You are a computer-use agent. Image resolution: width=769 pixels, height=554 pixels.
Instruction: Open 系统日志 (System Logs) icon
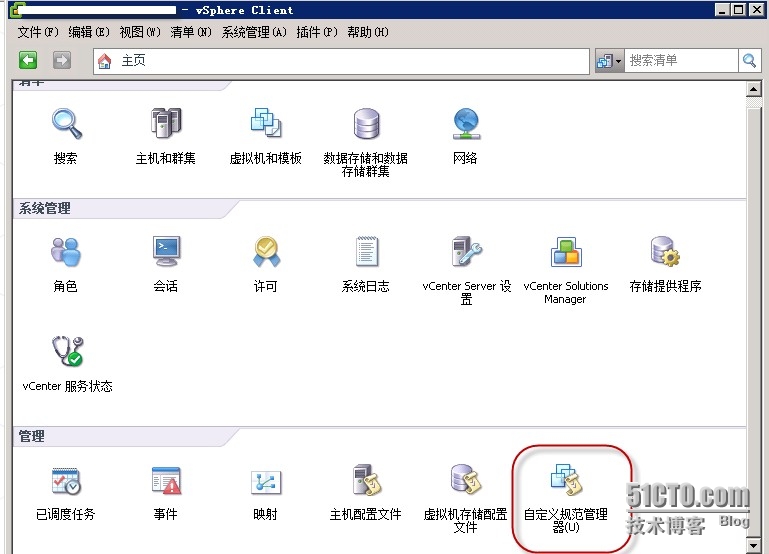point(366,251)
